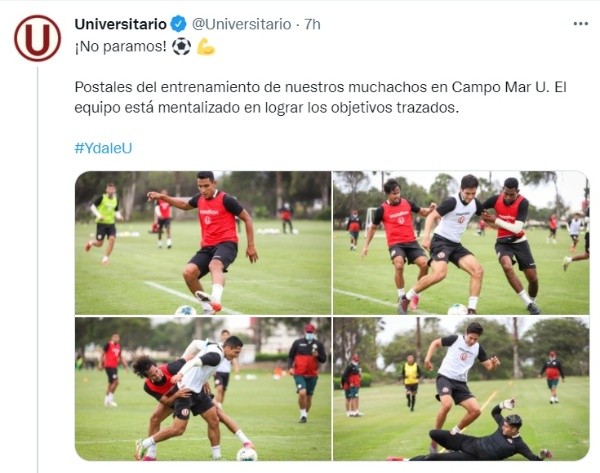Open bottom-right photo with sliding goalkeeper
This screenshot has height=473, width=600.
[461, 389]
